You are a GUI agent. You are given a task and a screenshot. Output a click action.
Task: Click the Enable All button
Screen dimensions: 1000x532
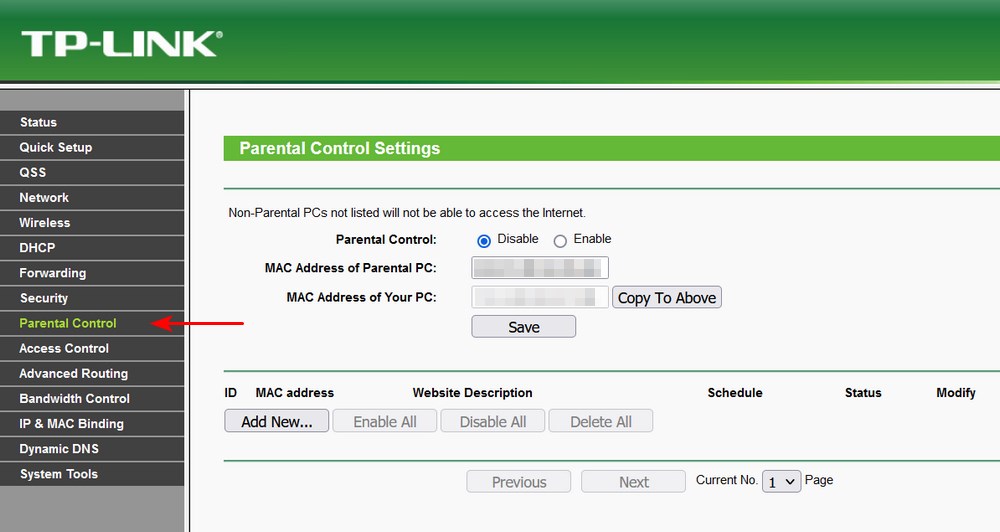[385, 421]
